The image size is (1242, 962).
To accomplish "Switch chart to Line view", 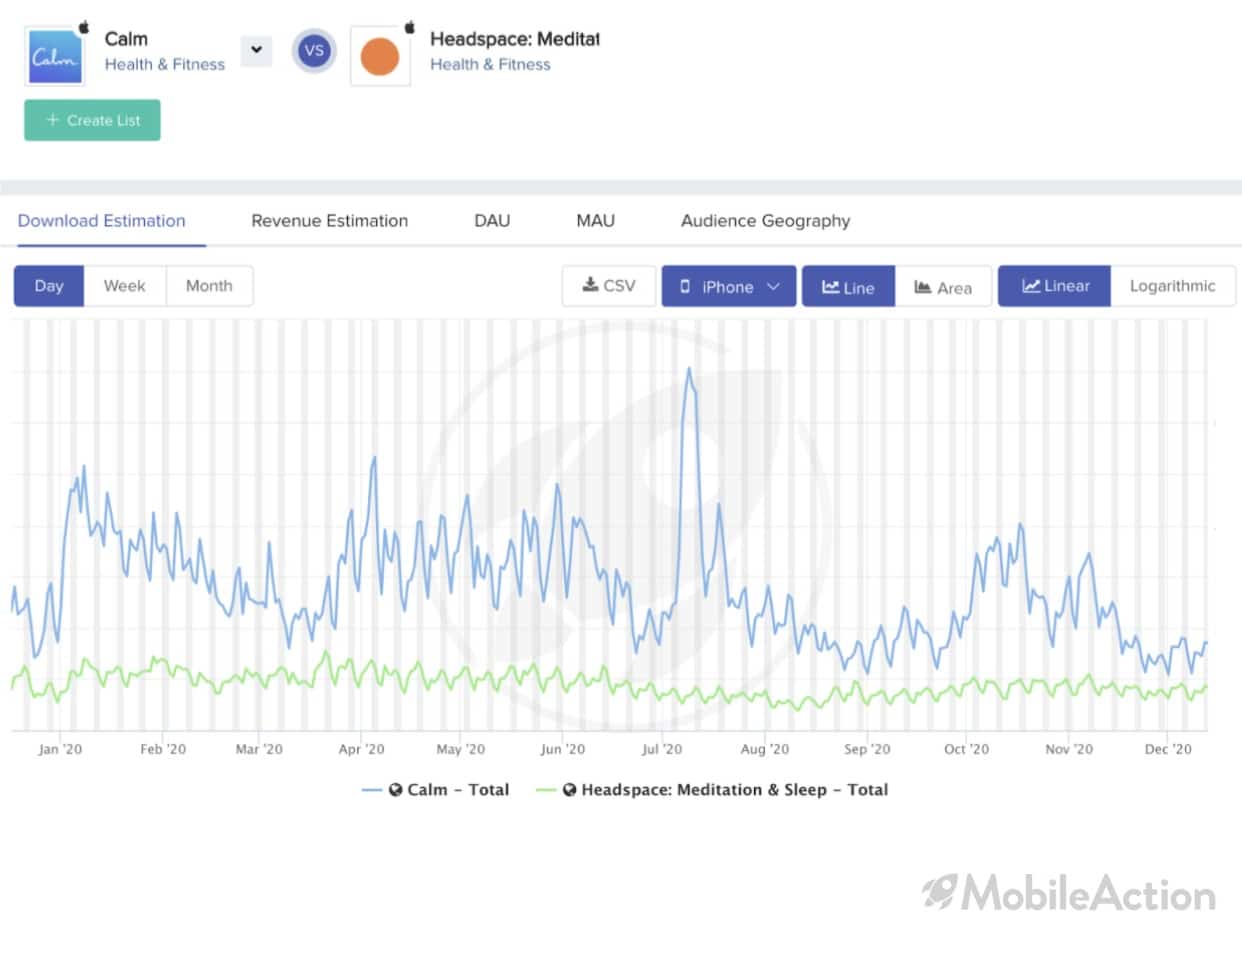I will point(848,286).
